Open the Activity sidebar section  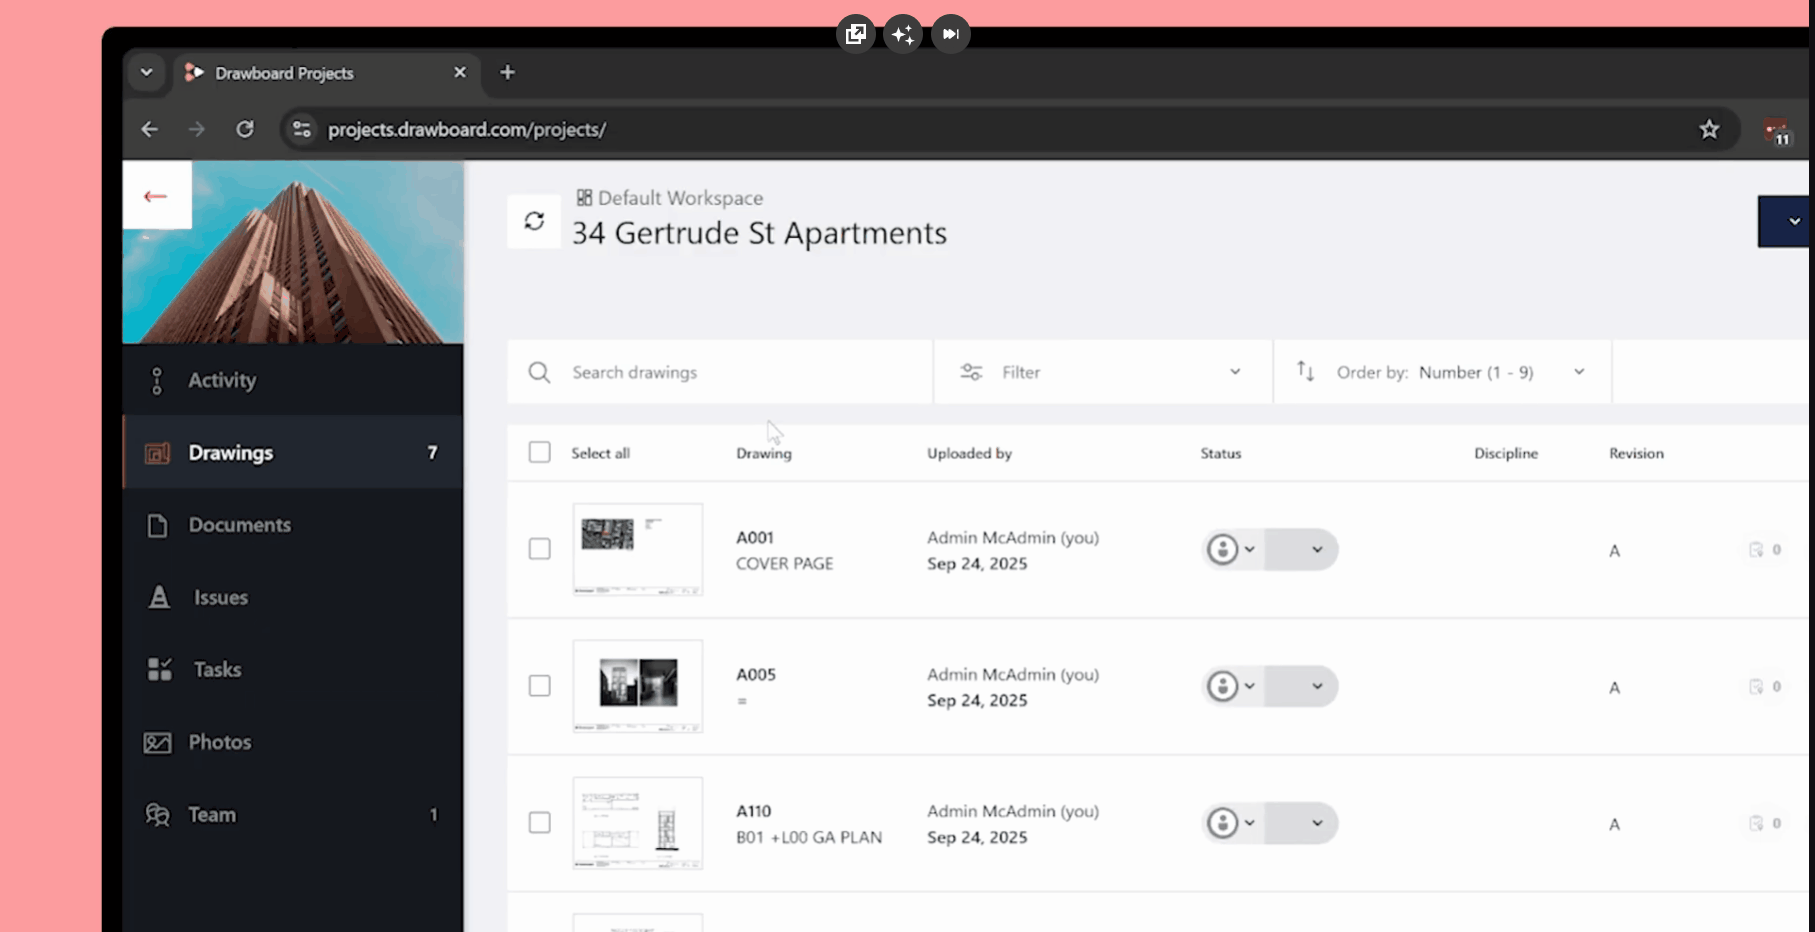coord(292,380)
